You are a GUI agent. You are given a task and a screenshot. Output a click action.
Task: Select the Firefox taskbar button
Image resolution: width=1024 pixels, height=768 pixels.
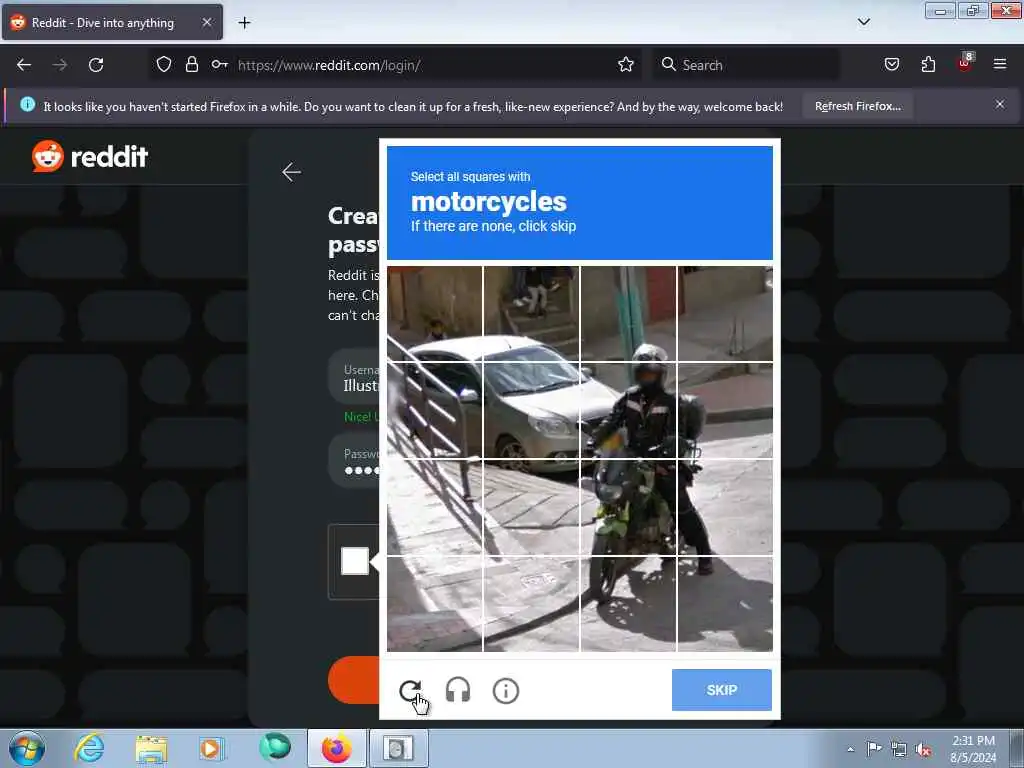336,748
